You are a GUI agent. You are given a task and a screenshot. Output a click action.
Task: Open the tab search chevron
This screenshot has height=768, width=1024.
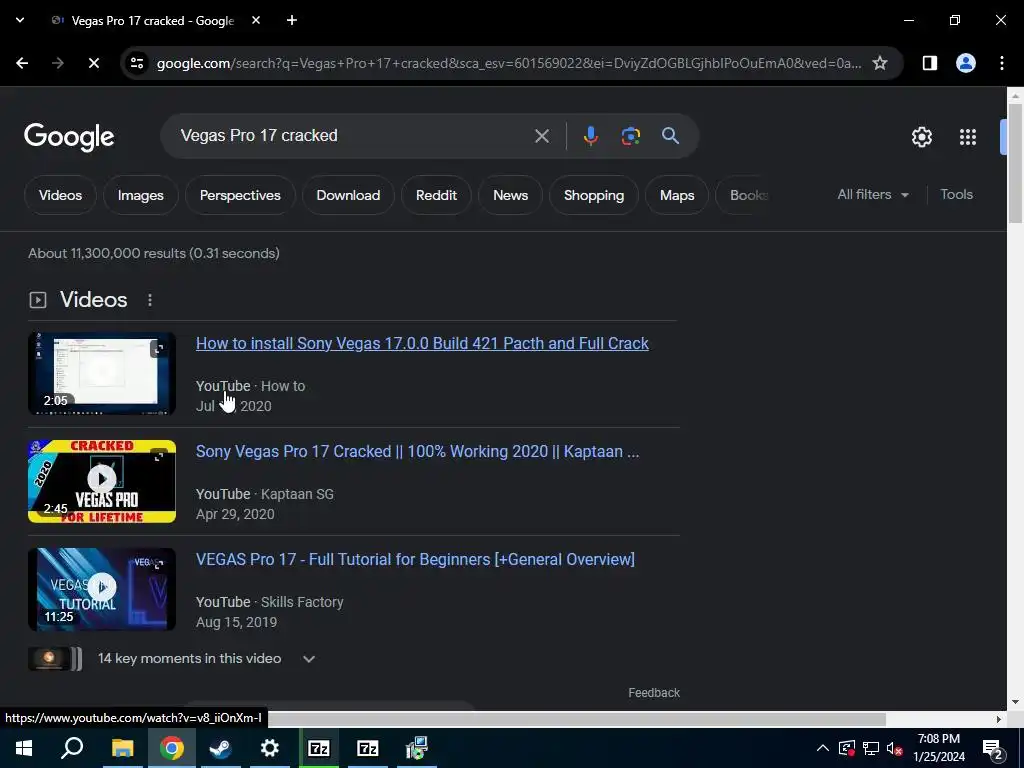[x=20, y=20]
